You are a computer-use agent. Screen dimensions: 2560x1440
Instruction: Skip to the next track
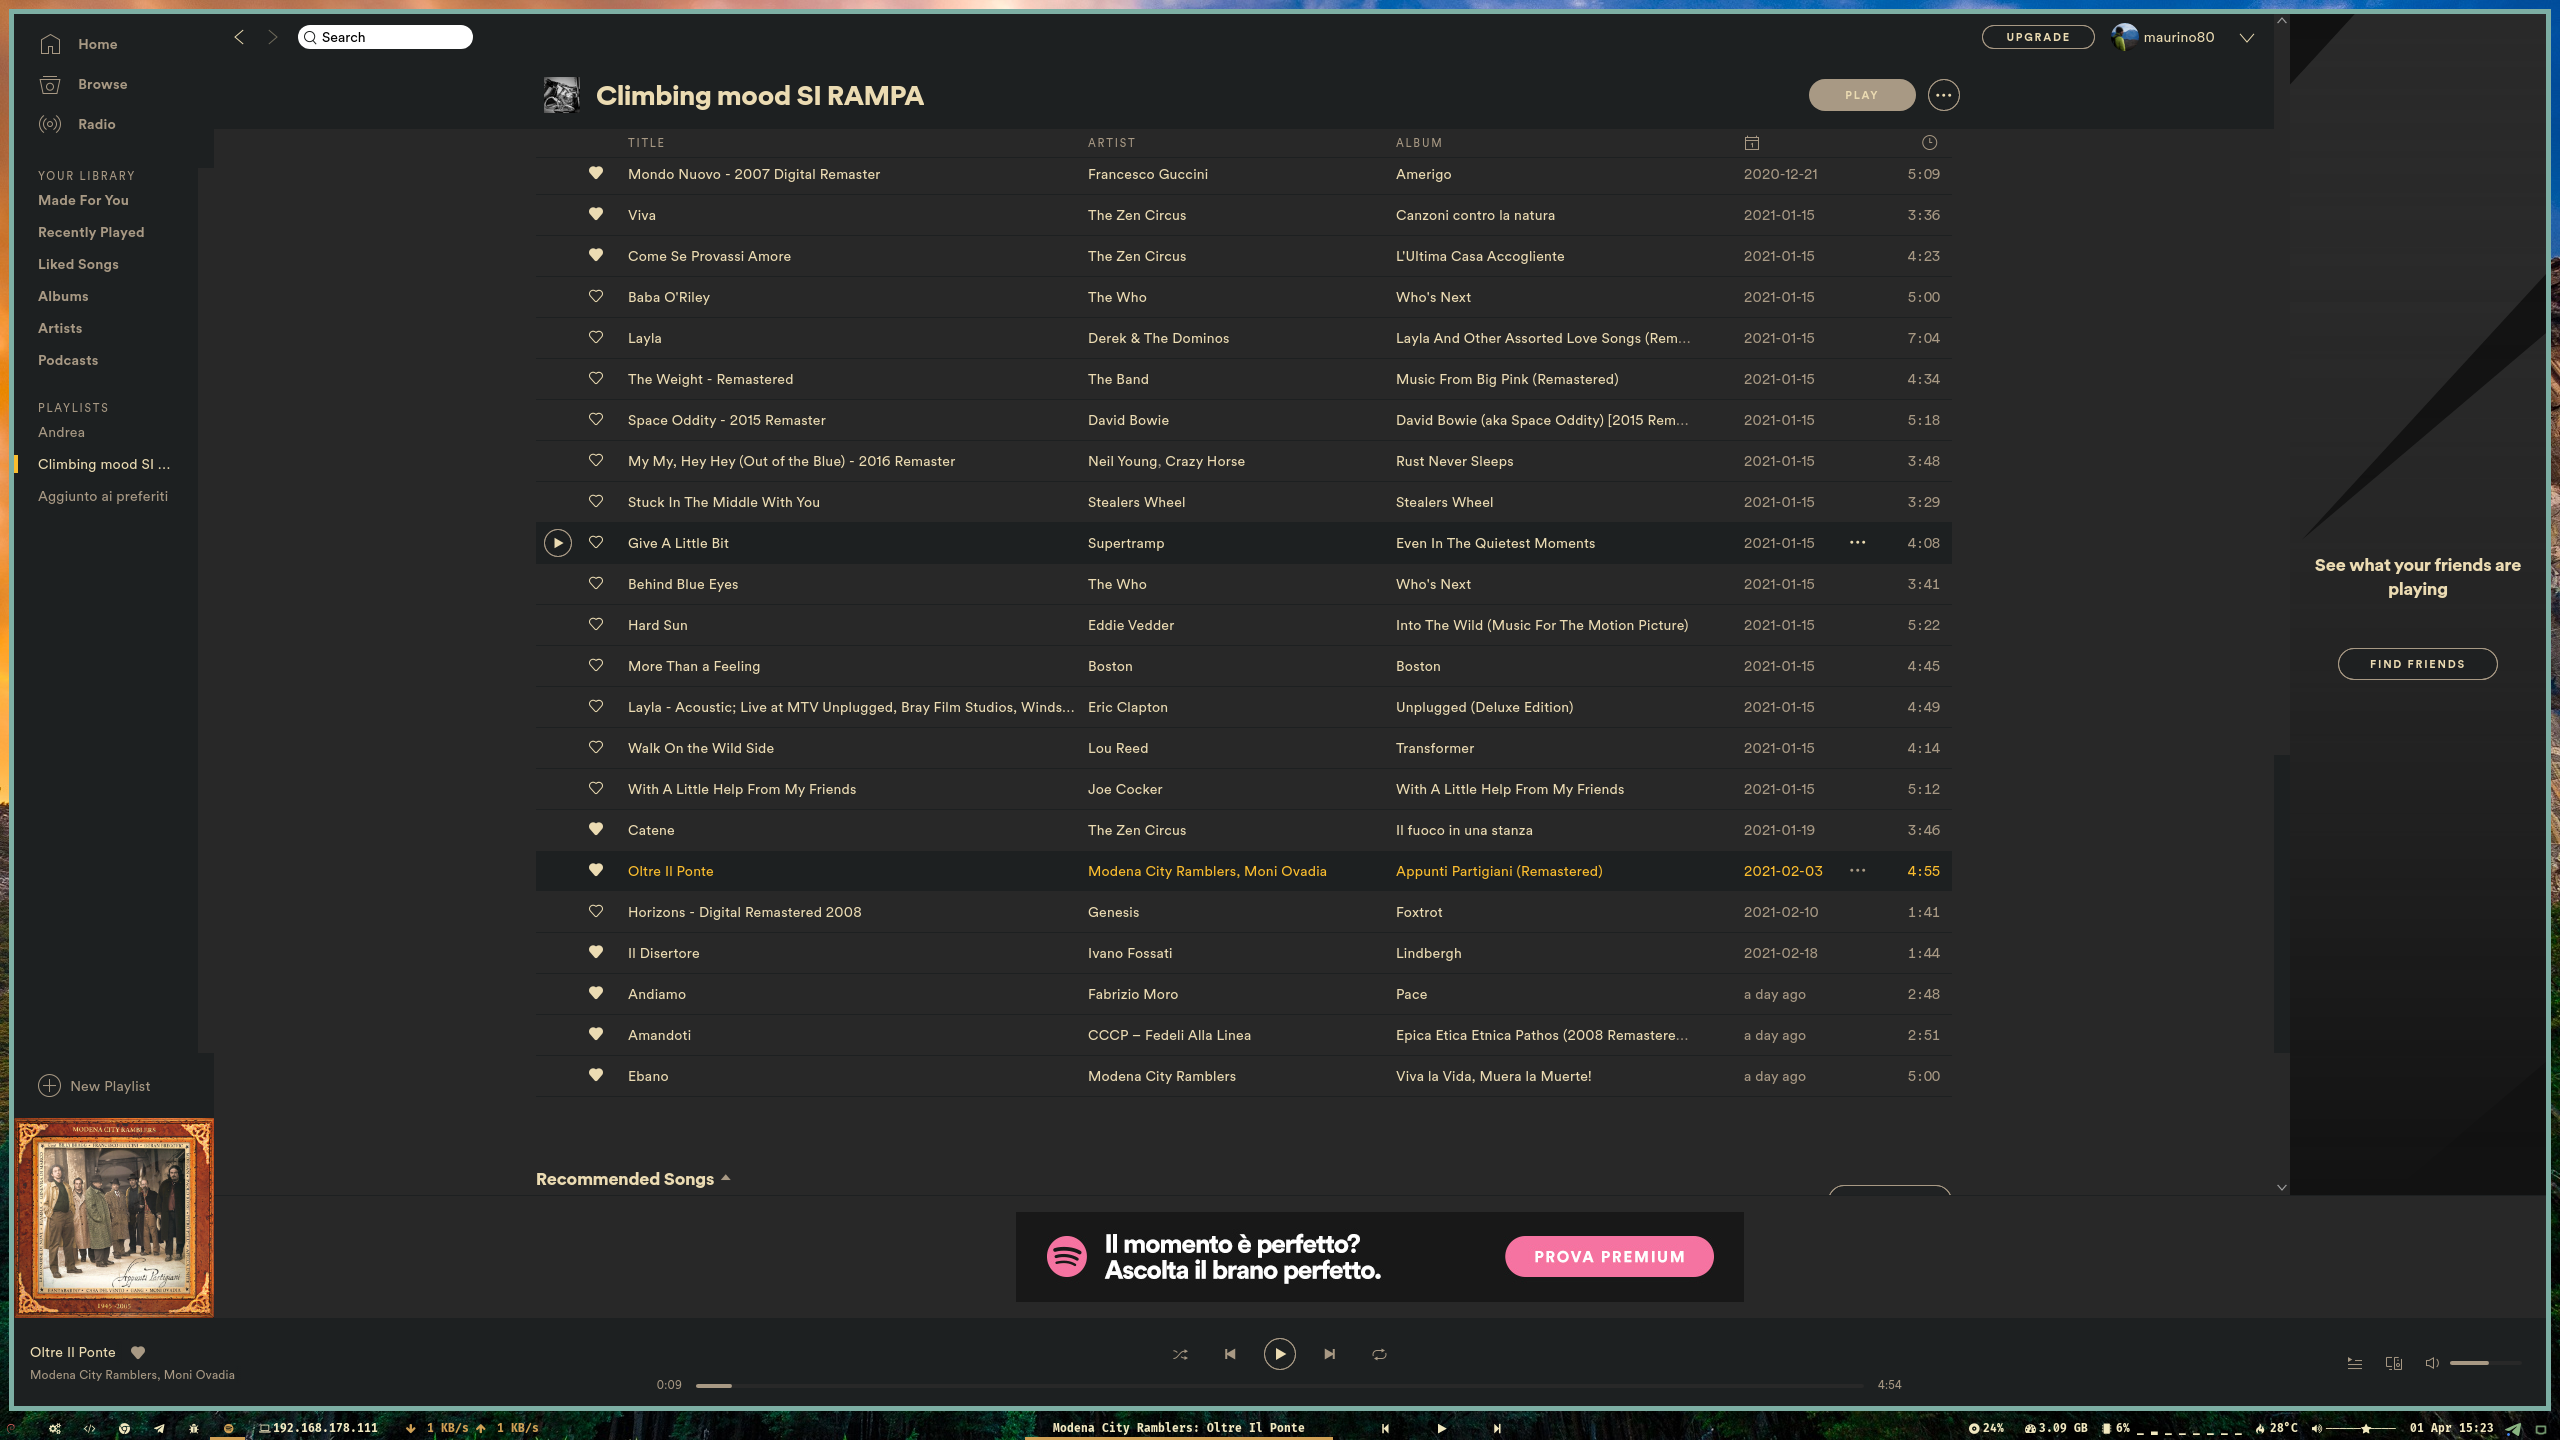[1329, 1354]
